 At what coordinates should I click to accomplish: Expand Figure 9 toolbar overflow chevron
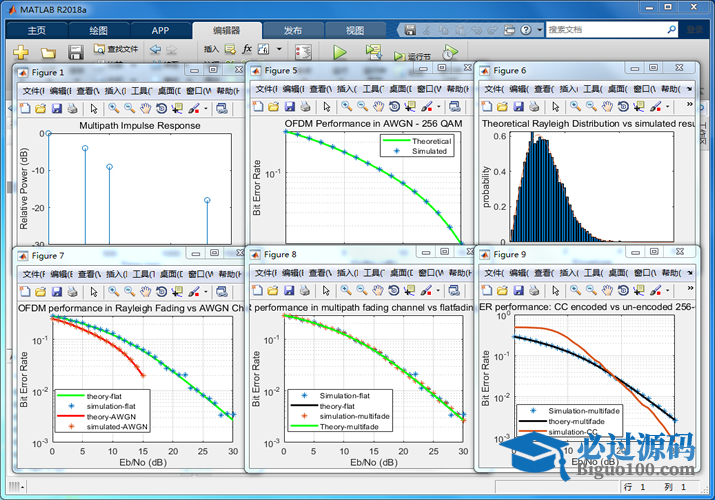[689, 288]
